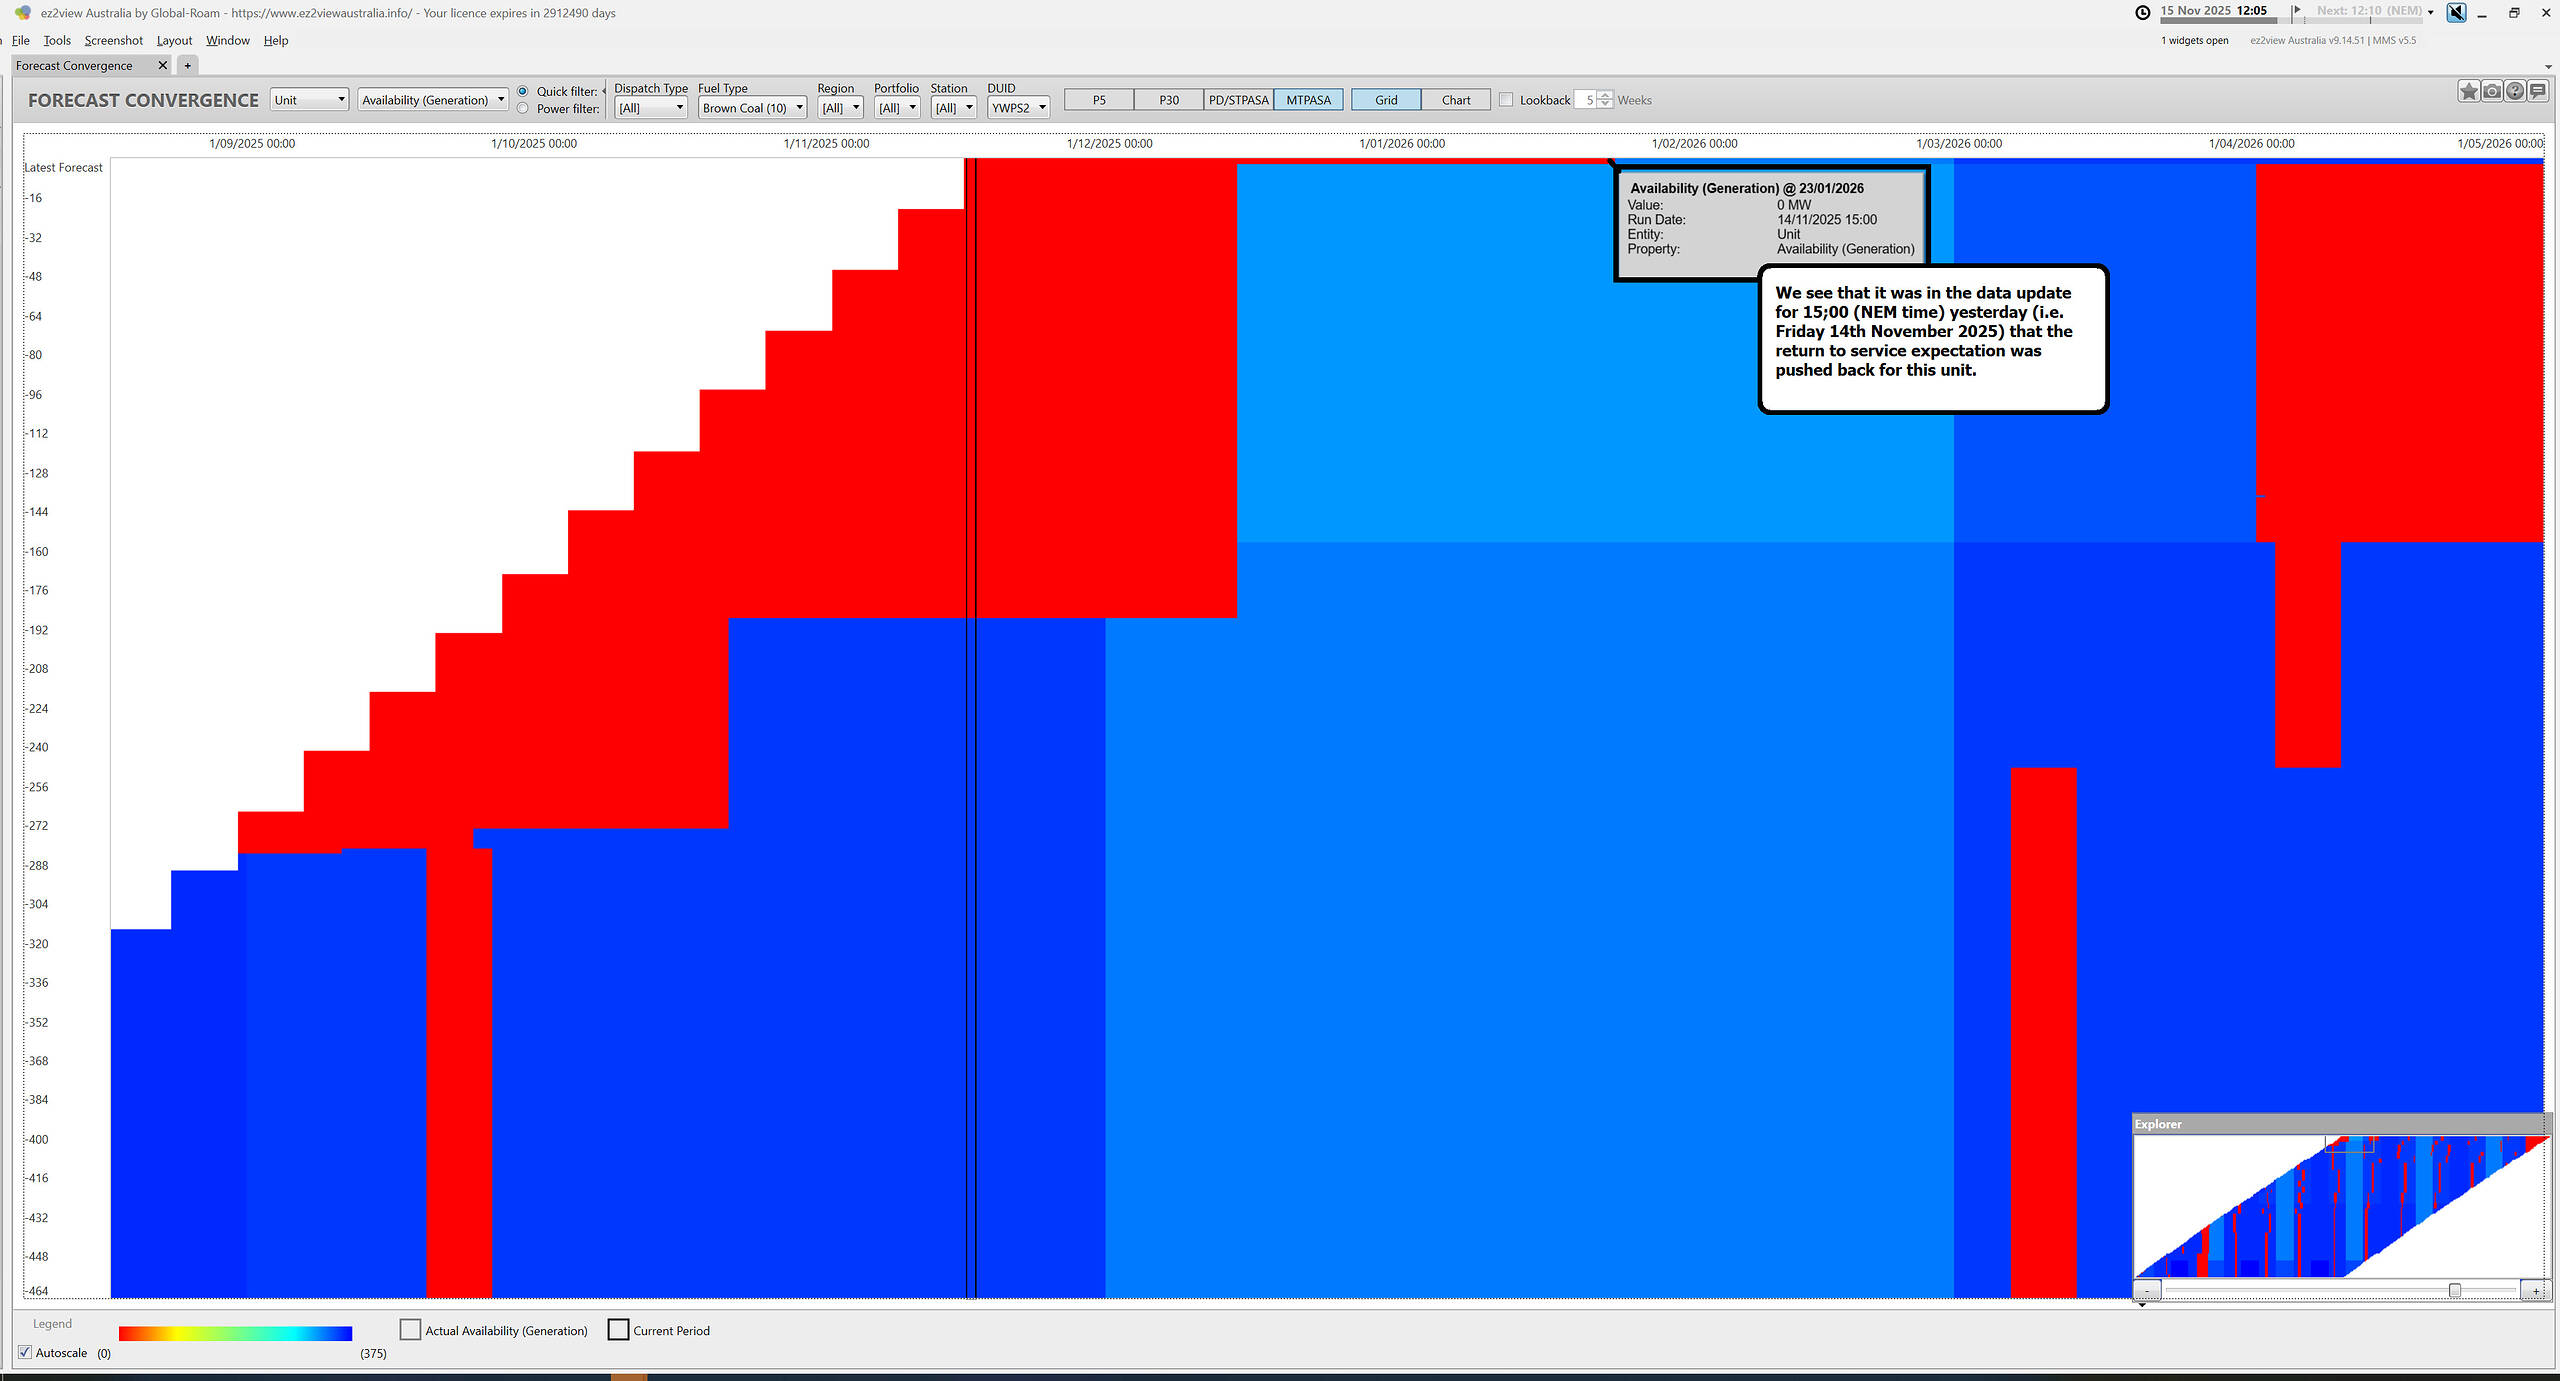Image resolution: width=2560 pixels, height=1381 pixels.
Task: Add new tab with plus button
Action: click(187, 66)
